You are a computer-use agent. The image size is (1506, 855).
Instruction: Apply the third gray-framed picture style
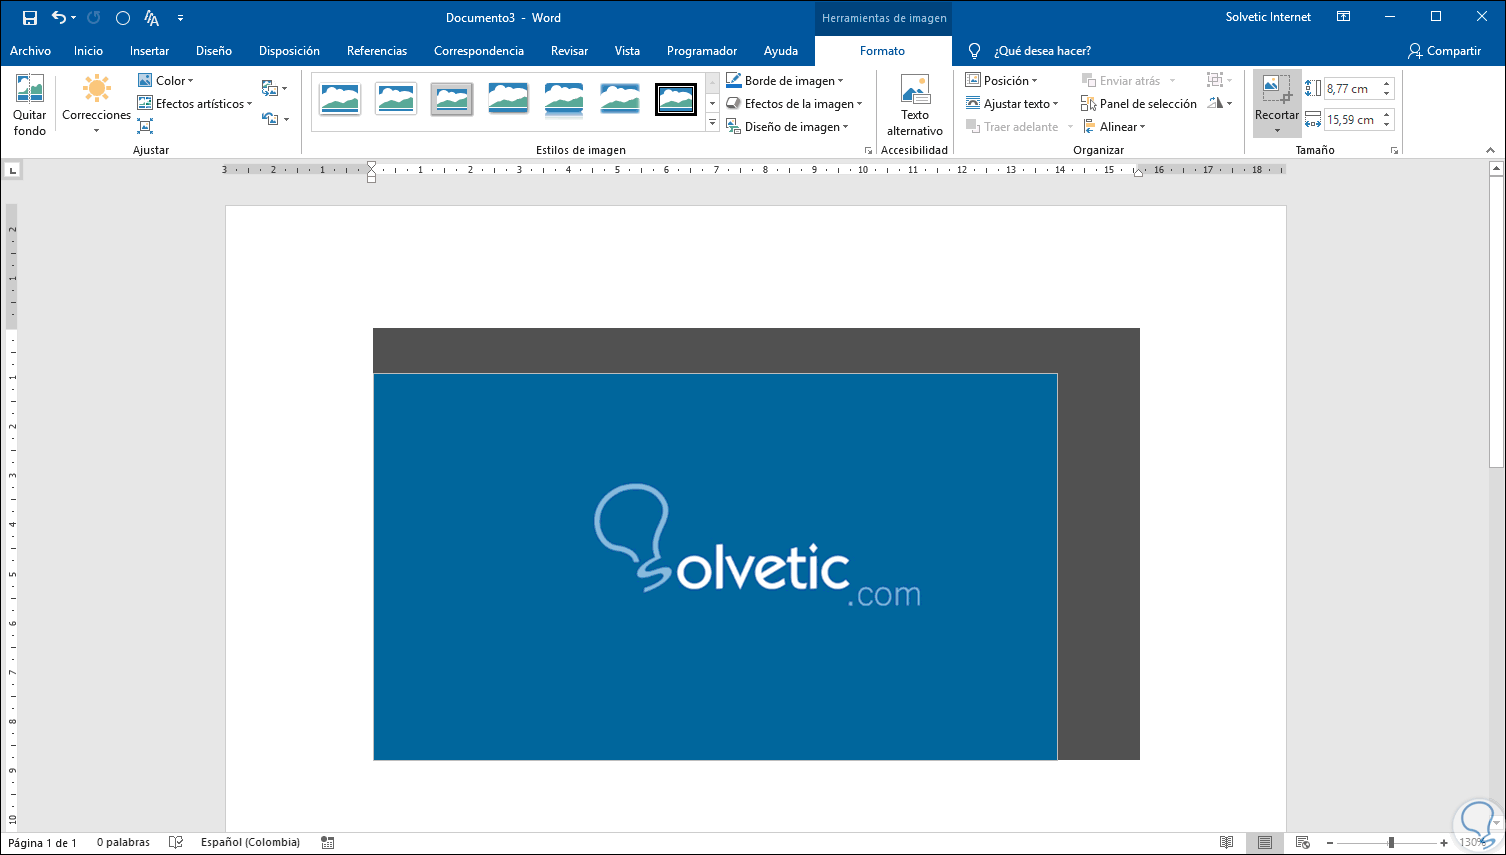coord(452,99)
